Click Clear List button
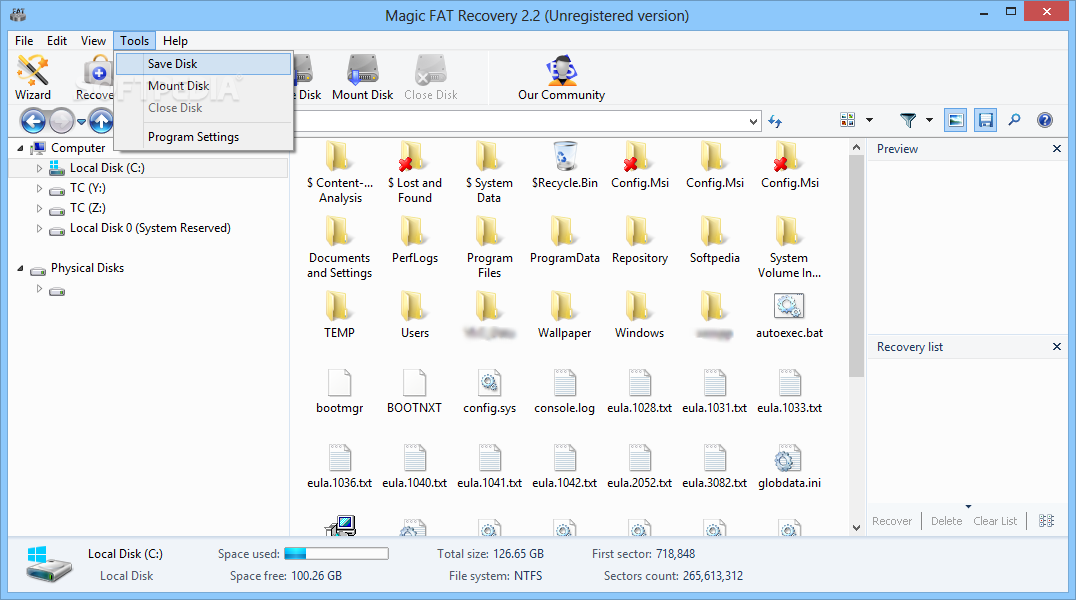The image size is (1076, 600). 995,521
